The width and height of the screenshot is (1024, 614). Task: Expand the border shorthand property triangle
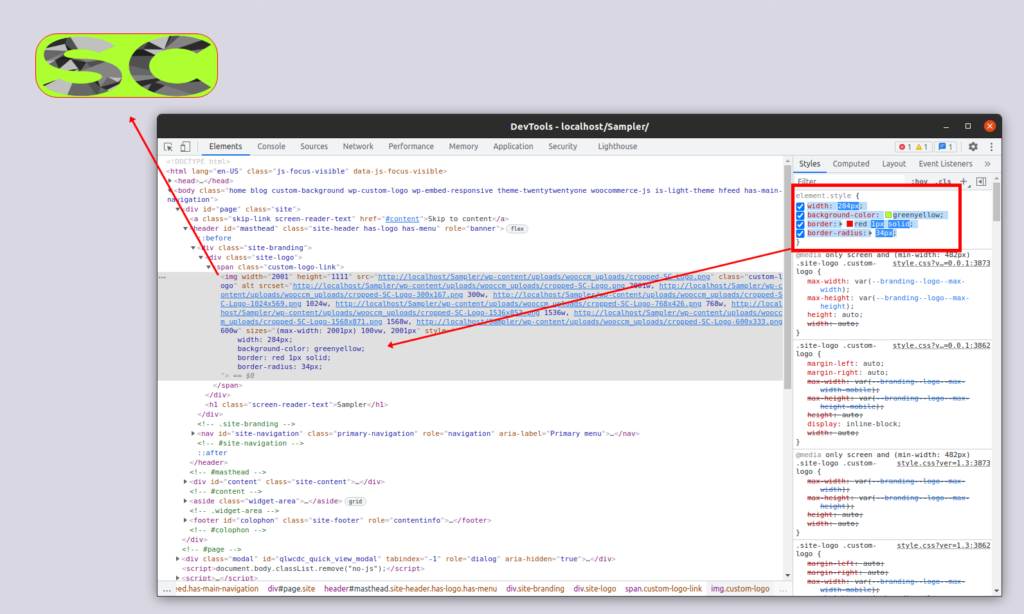click(841, 224)
